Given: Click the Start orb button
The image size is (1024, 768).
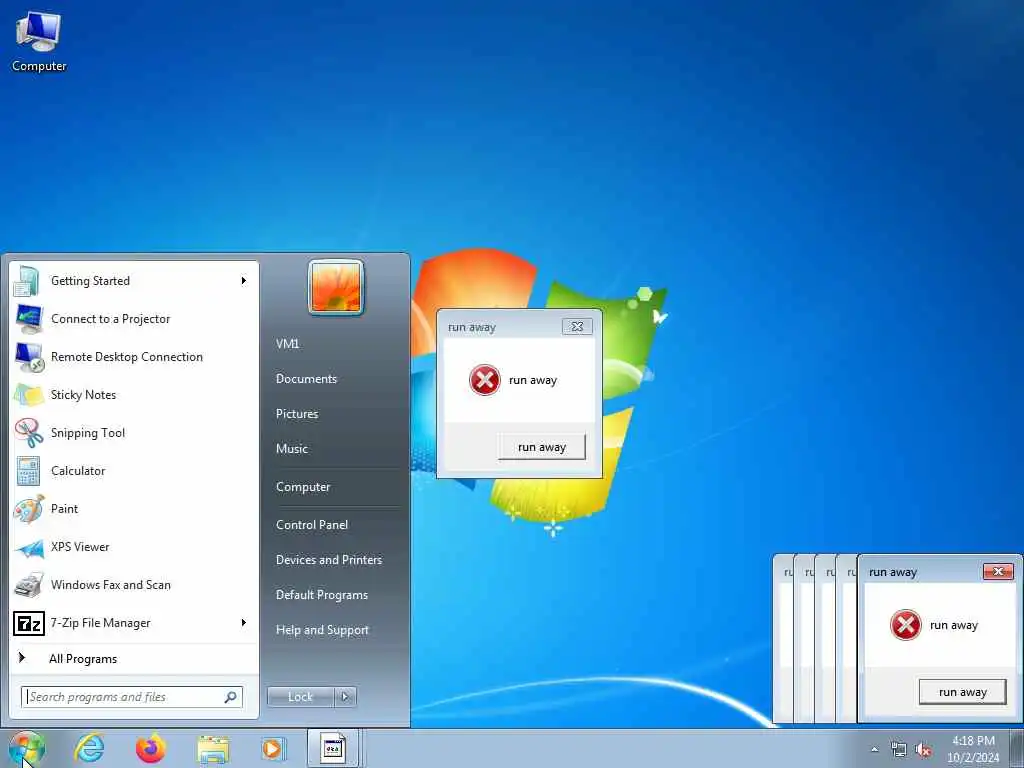Looking at the screenshot, I should [x=26, y=748].
